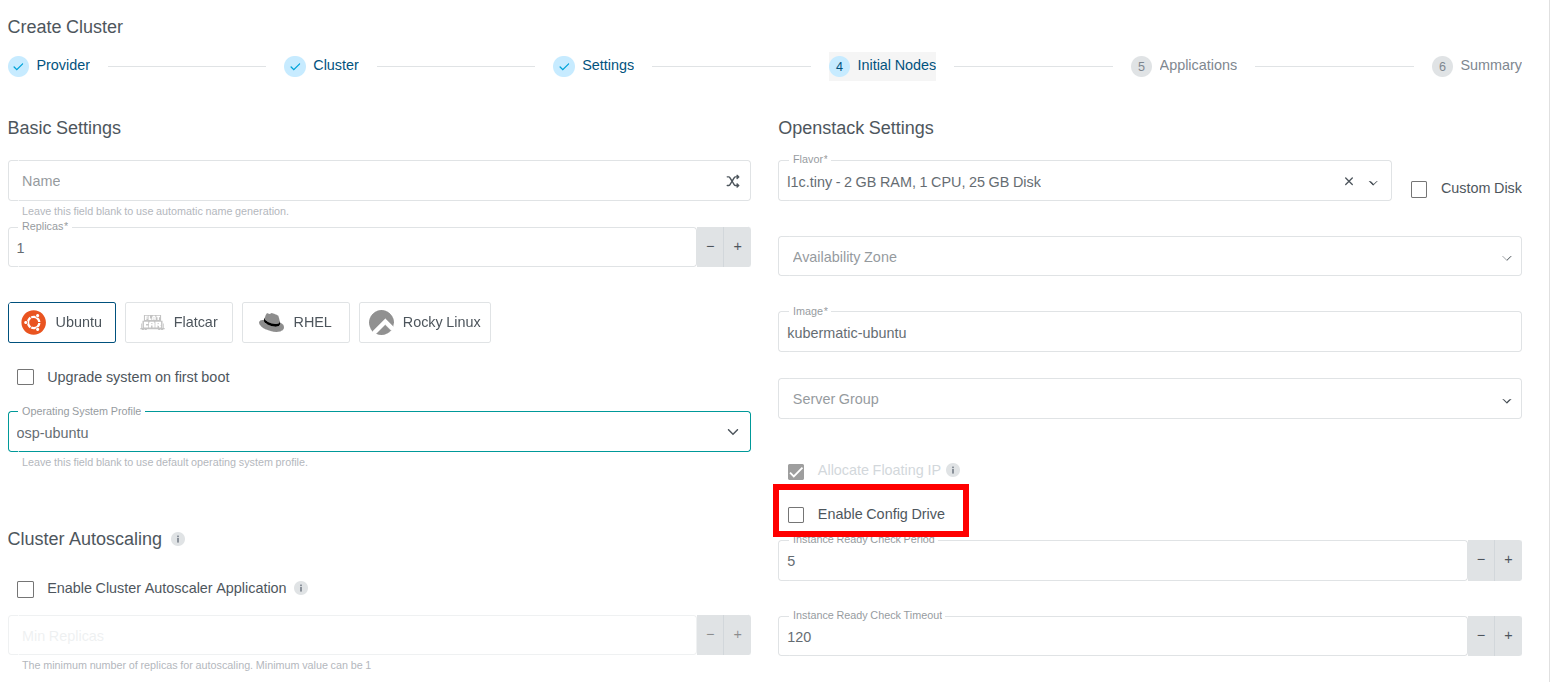Screen dimensions: 1550x682
Task: Increase Replicas with the plus button
Action: [737, 247]
